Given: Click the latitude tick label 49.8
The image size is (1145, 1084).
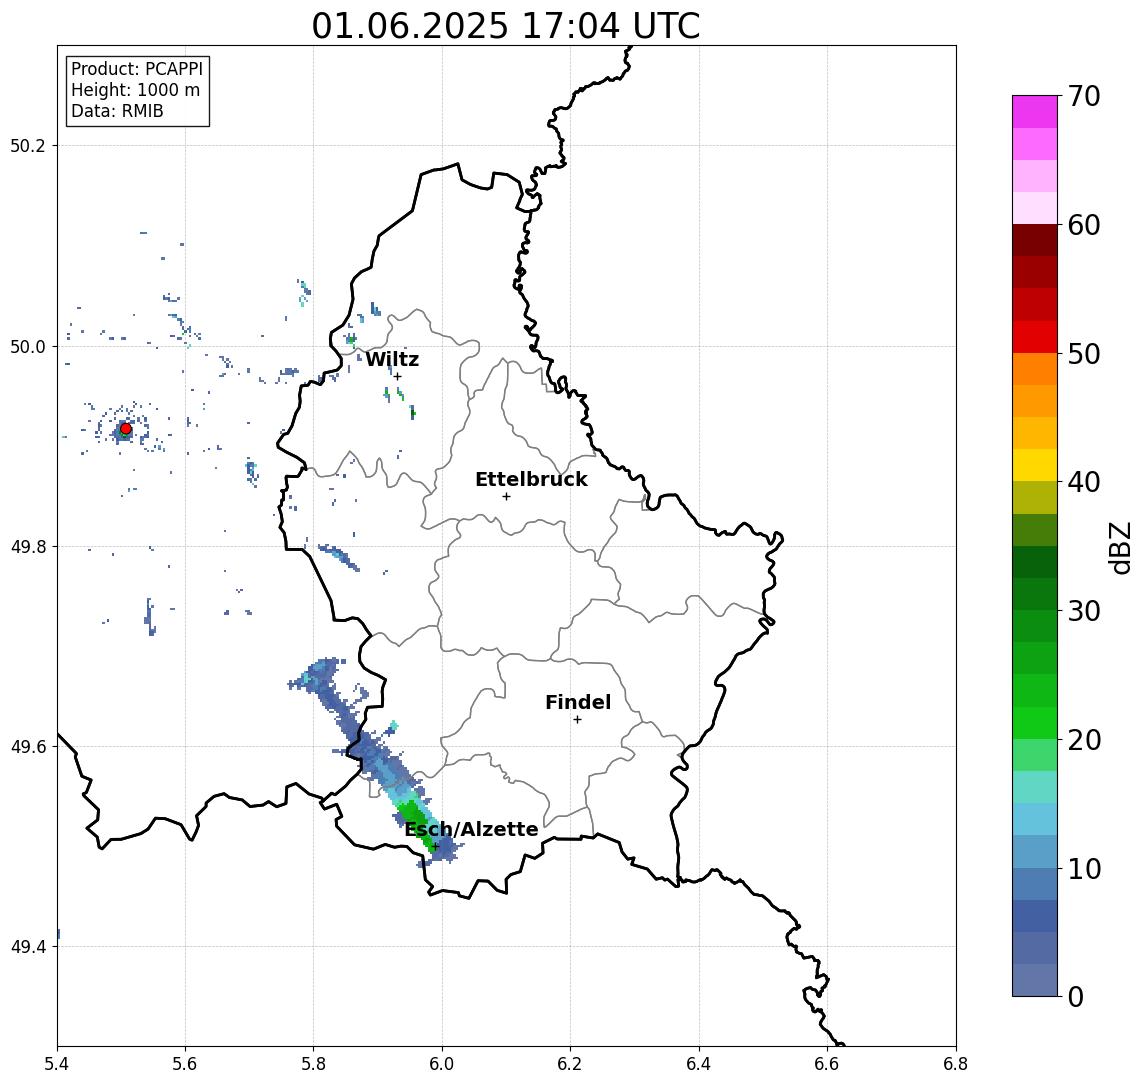Looking at the screenshot, I should (27, 546).
